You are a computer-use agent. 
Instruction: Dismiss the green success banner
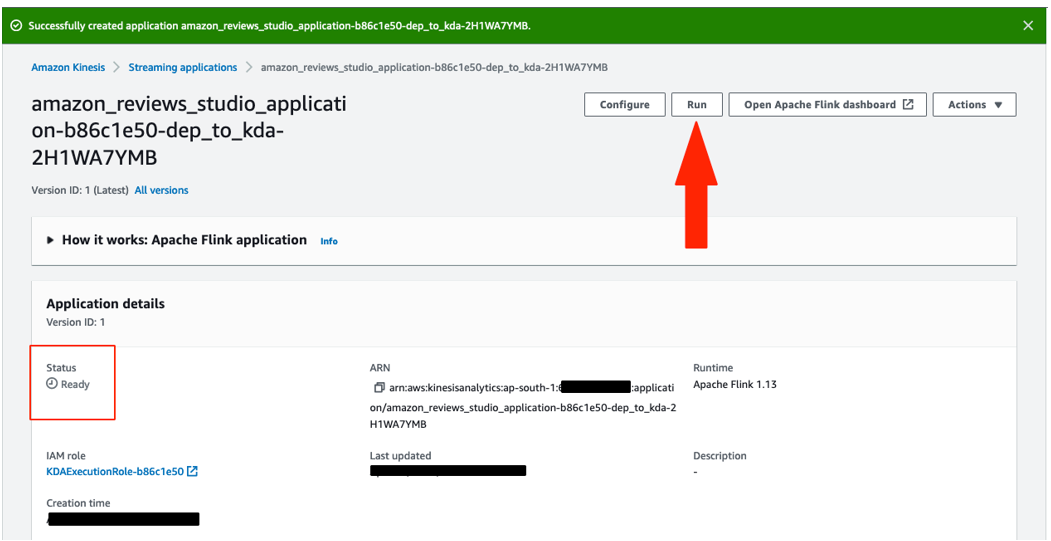[x=1028, y=25]
